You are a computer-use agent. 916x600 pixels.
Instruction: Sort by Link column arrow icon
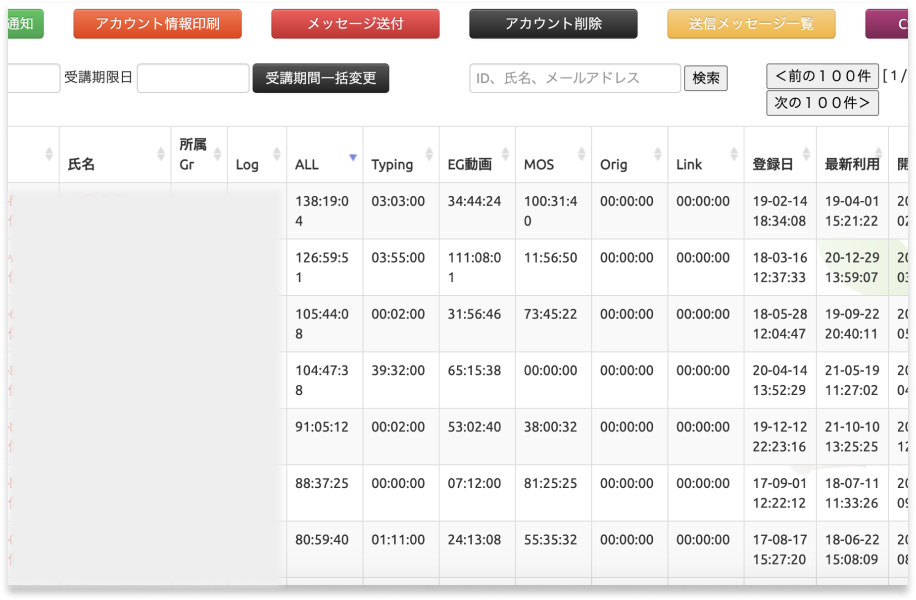[x=734, y=154]
